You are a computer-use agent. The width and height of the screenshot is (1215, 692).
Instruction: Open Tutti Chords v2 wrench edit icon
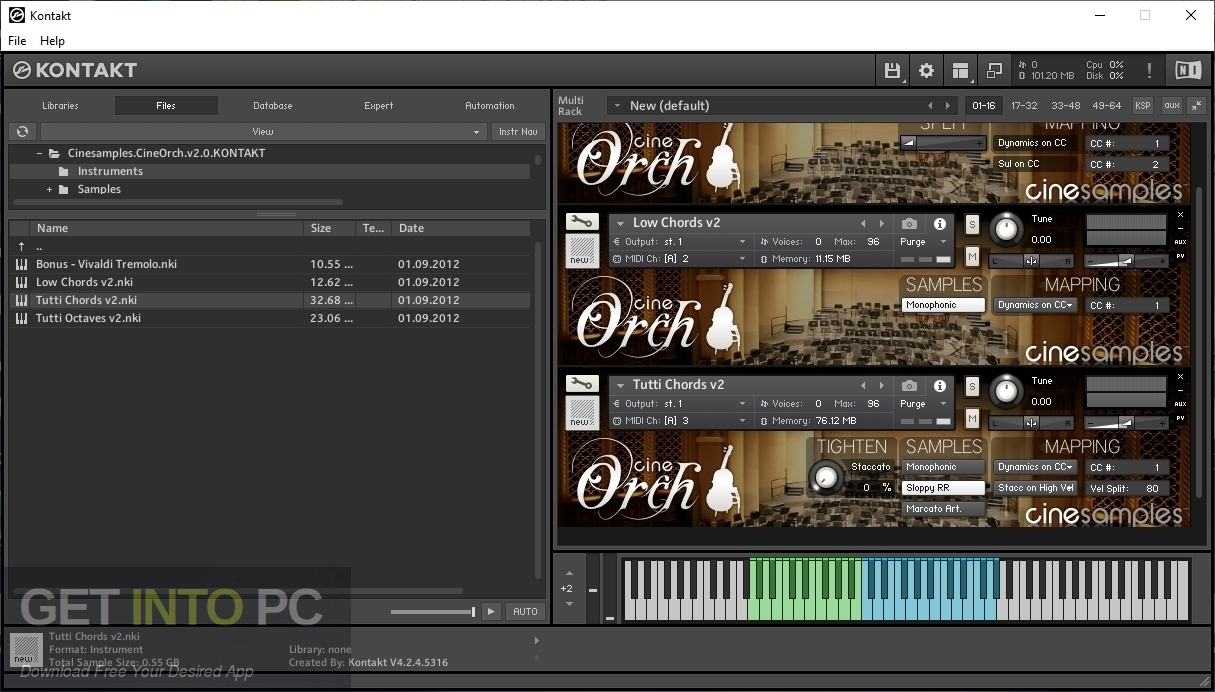click(581, 384)
